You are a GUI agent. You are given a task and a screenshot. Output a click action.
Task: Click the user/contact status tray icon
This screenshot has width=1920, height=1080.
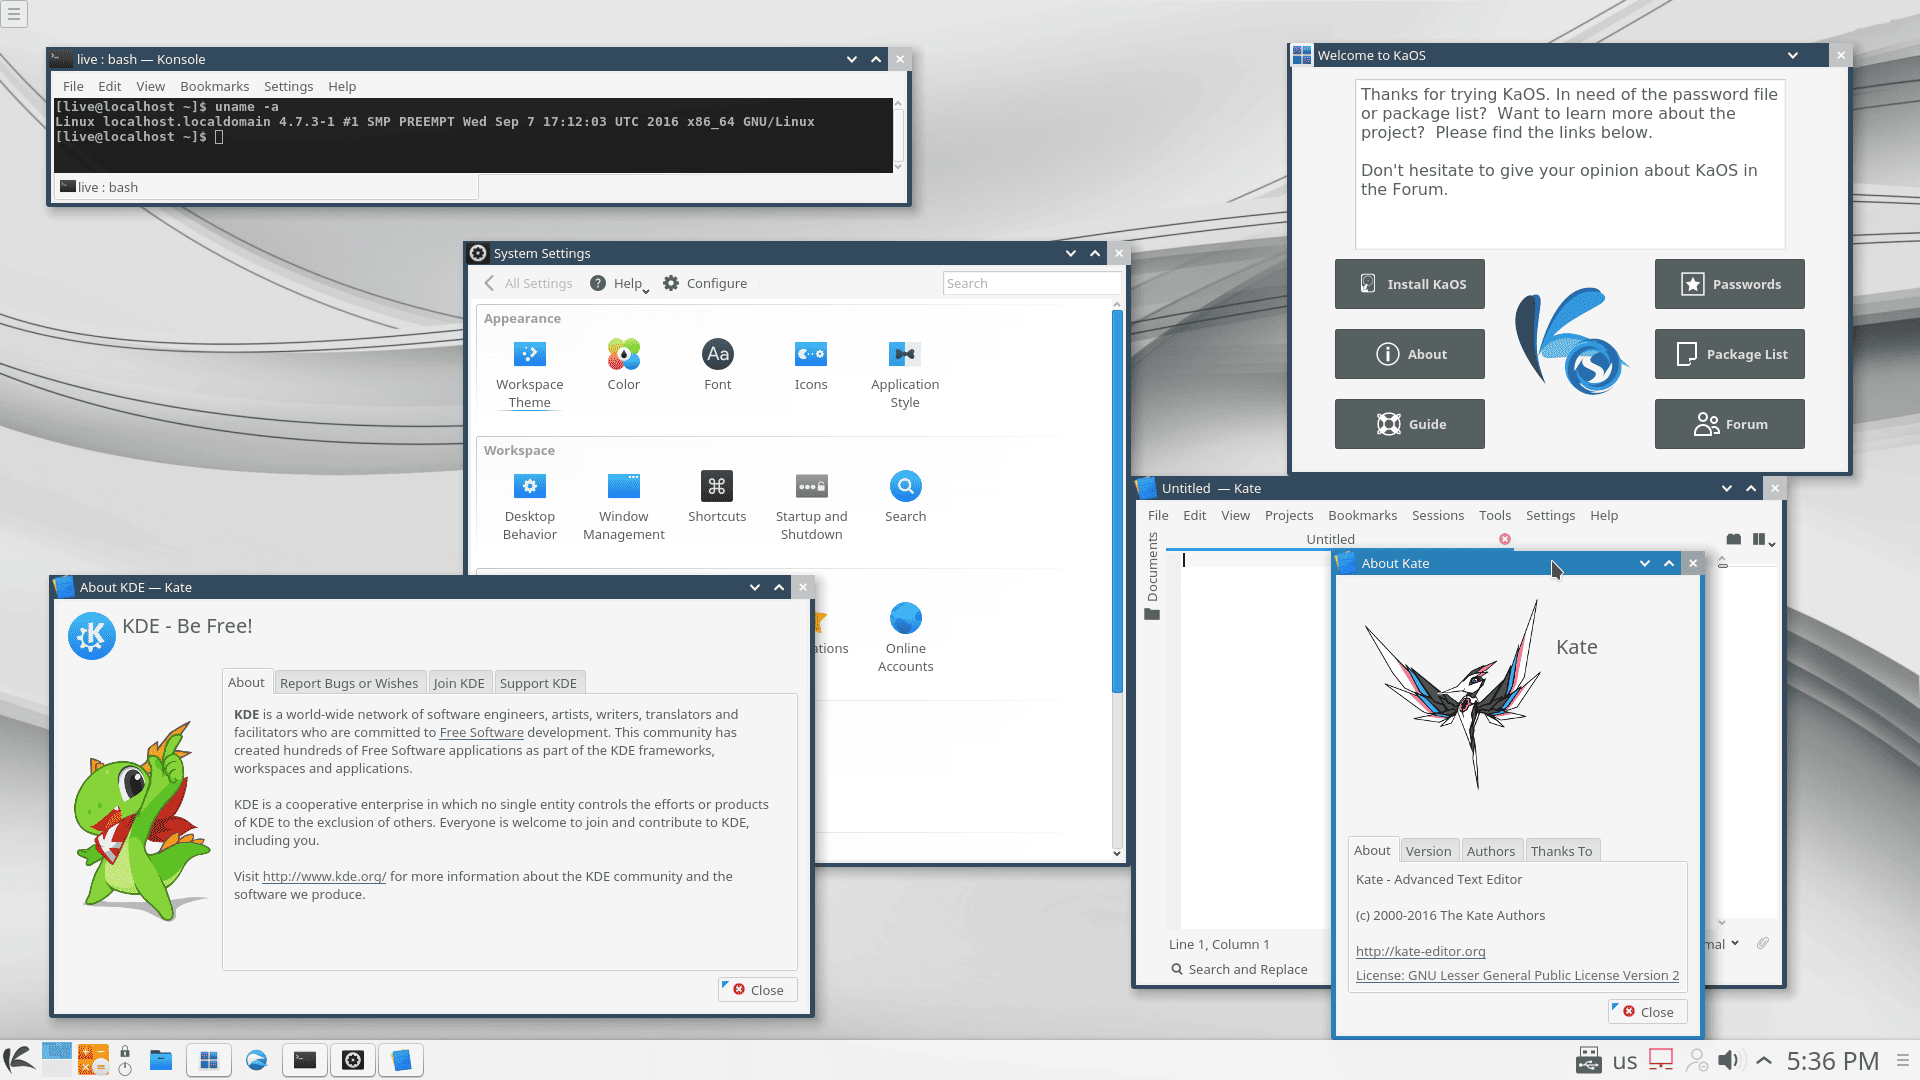[1697, 1060]
